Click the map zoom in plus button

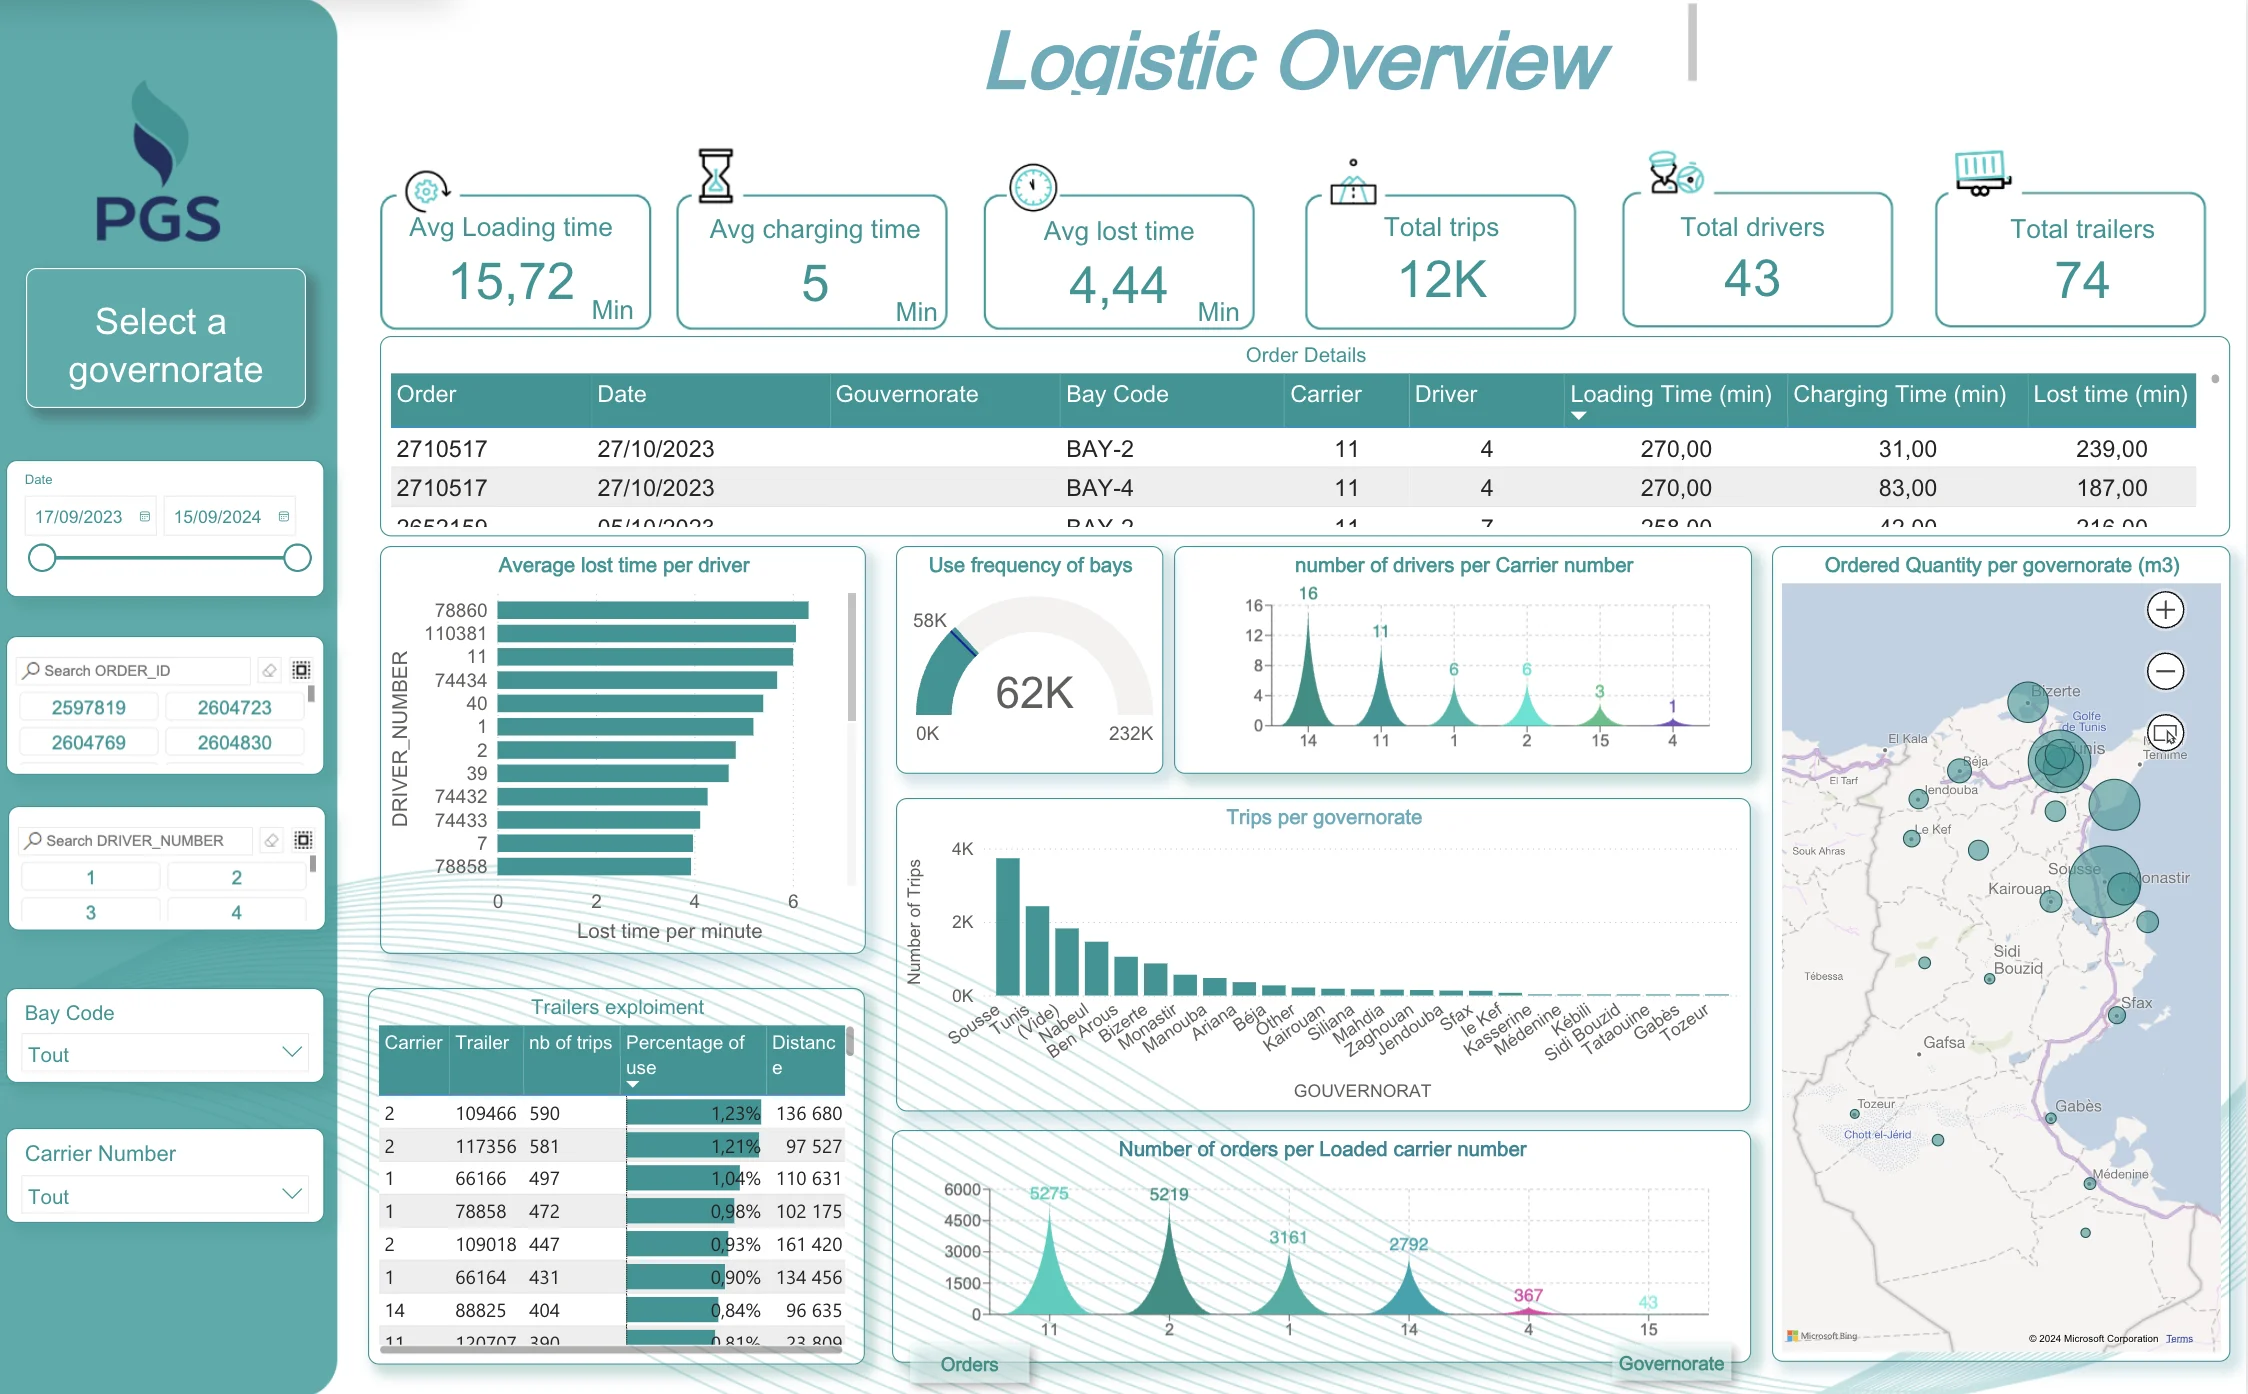[x=2165, y=610]
